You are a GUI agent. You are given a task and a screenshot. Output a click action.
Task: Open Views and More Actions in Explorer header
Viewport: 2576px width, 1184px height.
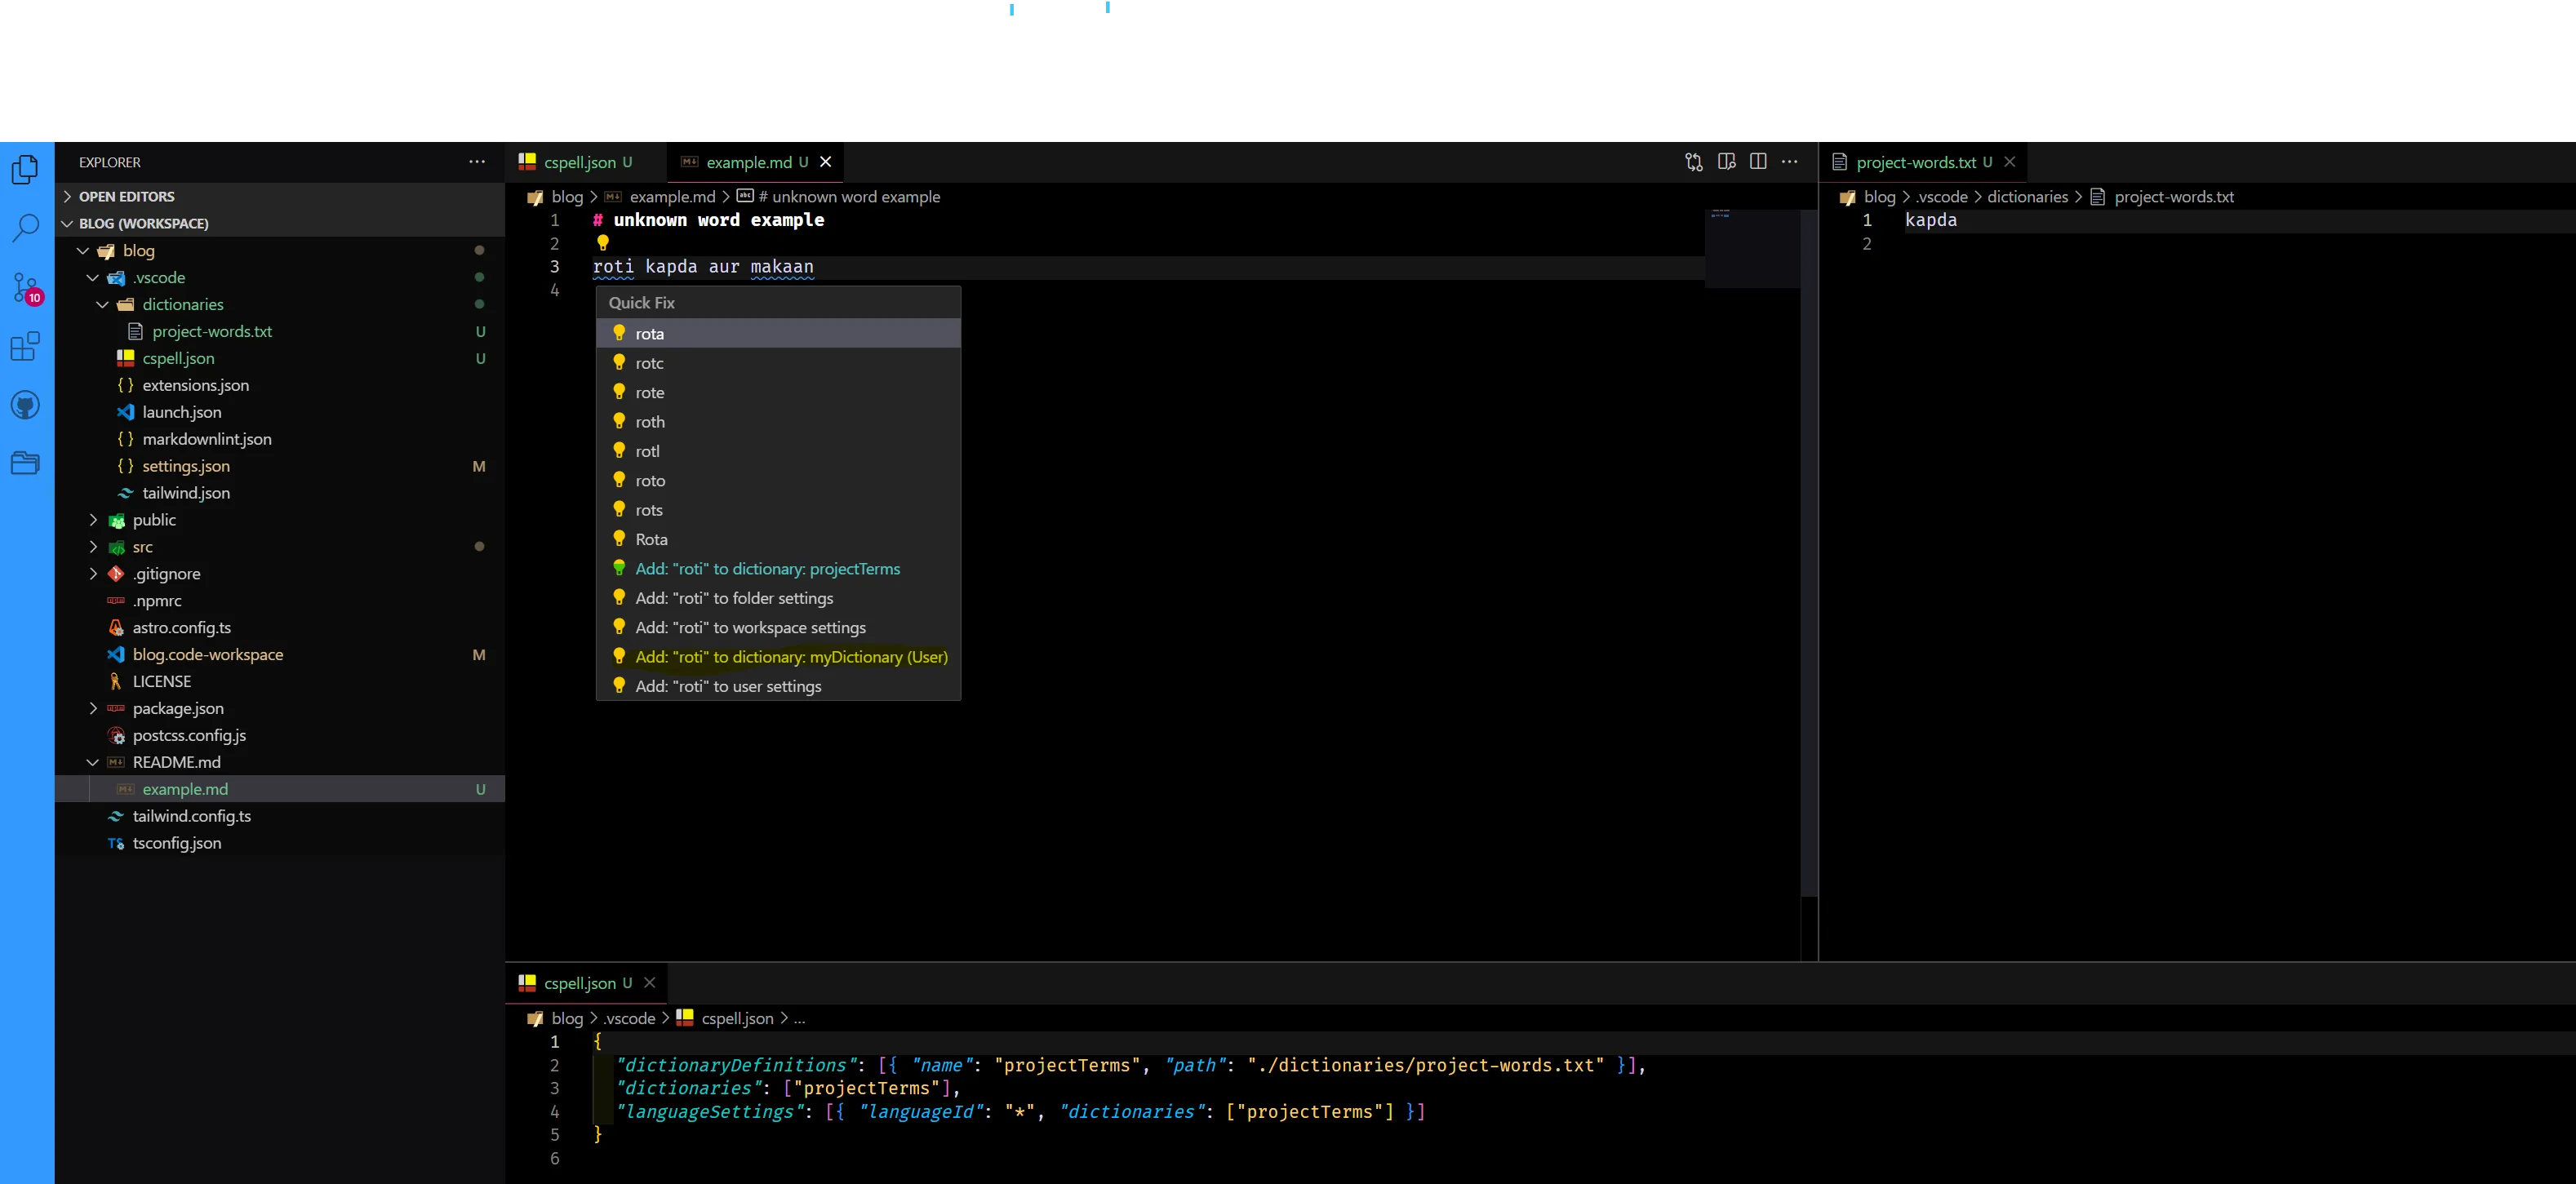[477, 162]
